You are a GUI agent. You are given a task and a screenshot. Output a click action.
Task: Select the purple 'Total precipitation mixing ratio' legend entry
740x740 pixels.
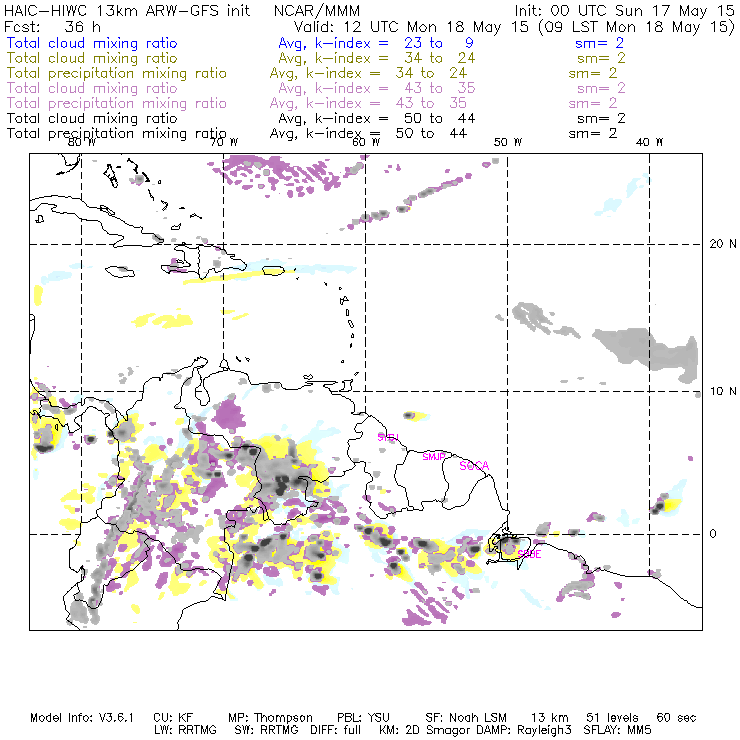(x=117, y=104)
